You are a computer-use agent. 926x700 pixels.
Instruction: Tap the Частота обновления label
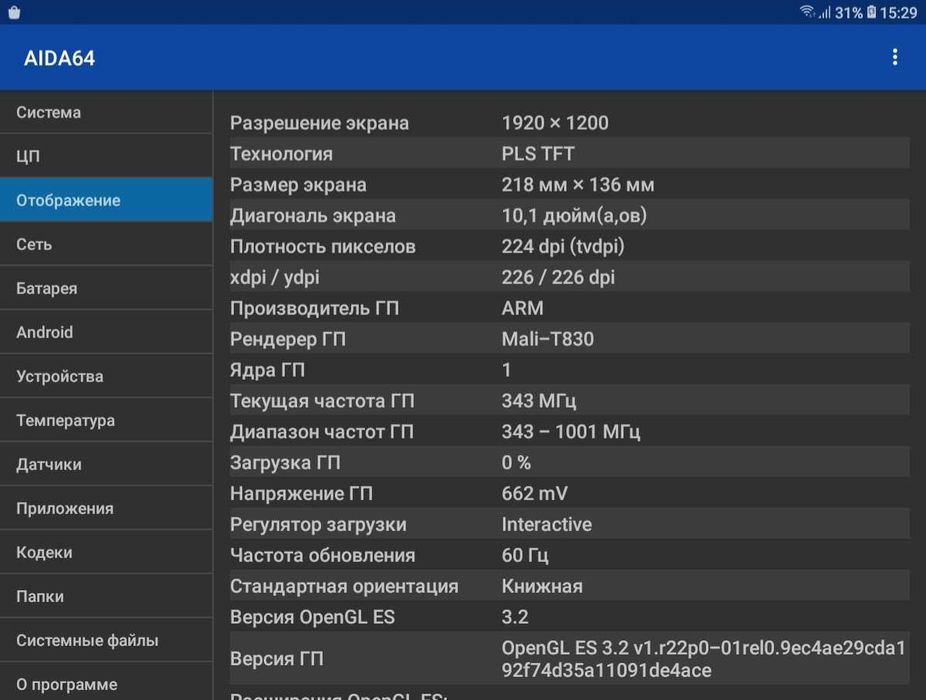pyautogui.click(x=322, y=555)
